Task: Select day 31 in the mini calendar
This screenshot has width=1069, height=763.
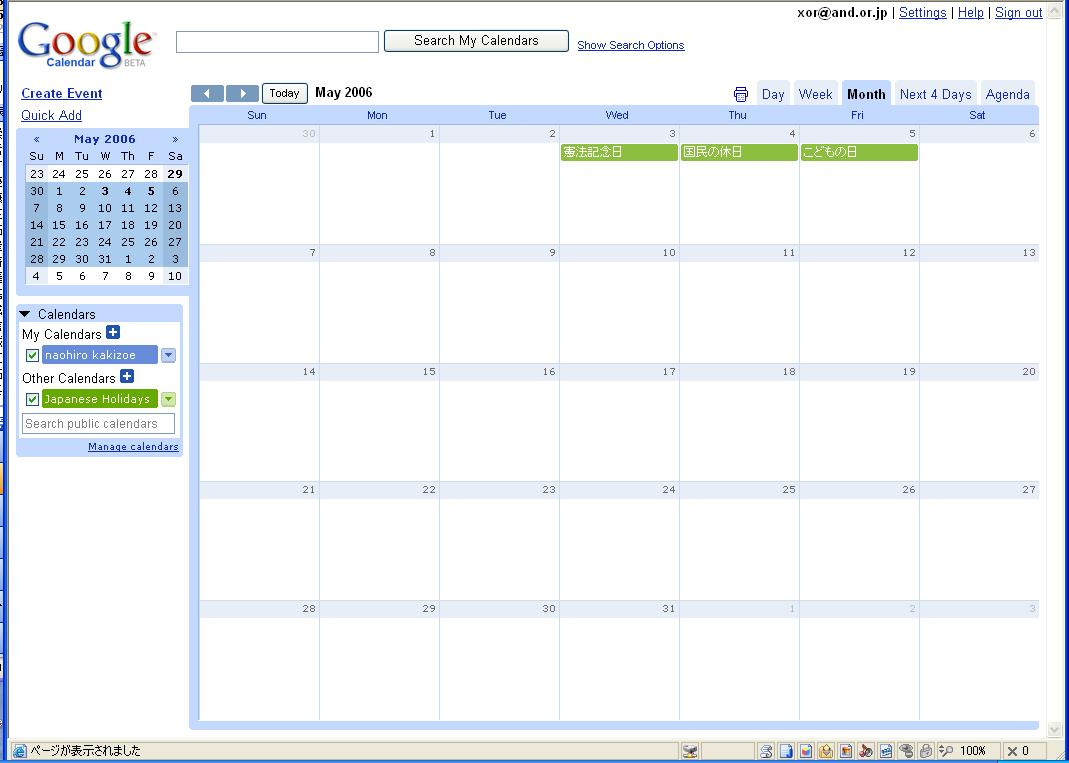Action: (105, 259)
